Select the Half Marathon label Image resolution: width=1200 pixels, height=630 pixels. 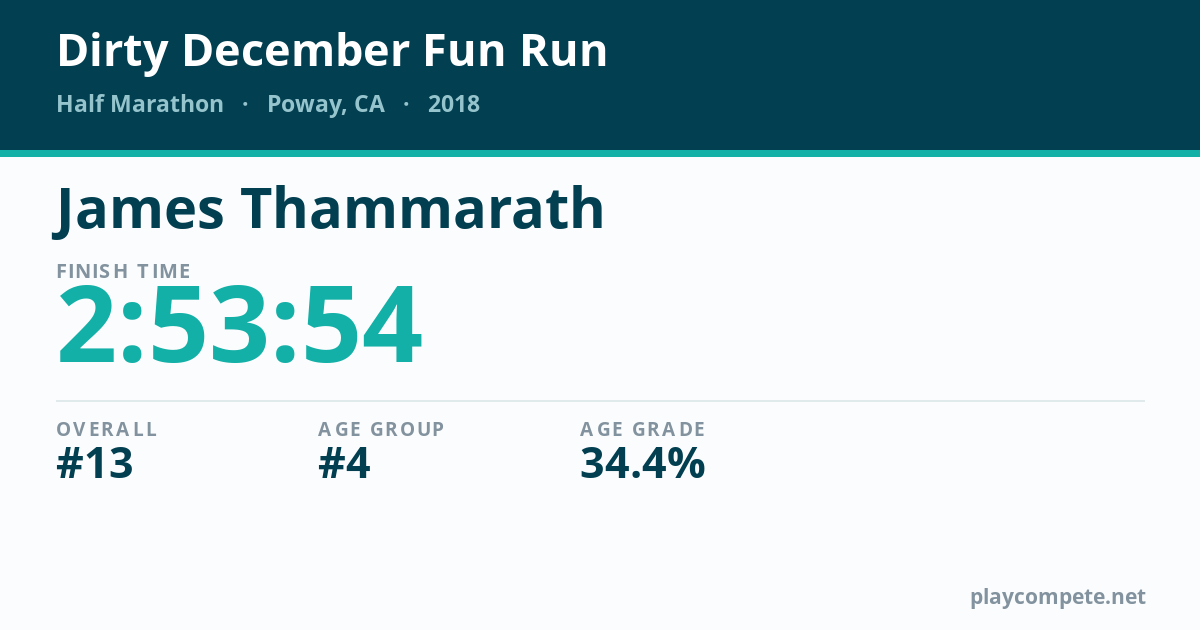coord(140,104)
